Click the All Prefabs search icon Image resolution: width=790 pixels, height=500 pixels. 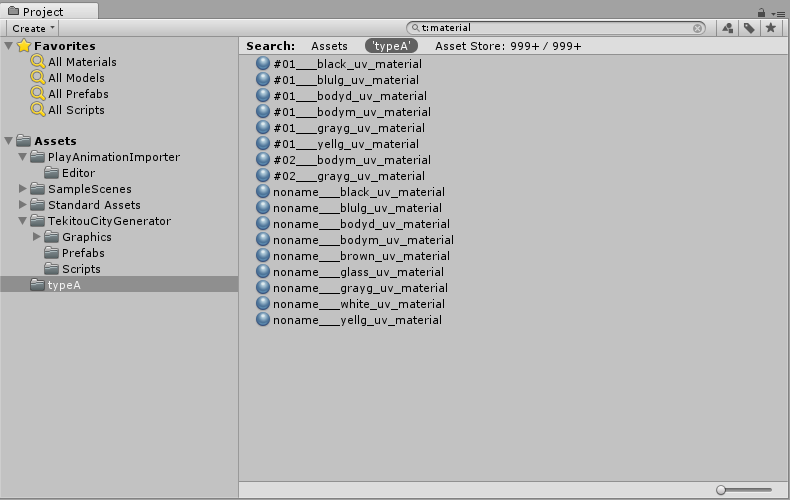tap(38, 94)
